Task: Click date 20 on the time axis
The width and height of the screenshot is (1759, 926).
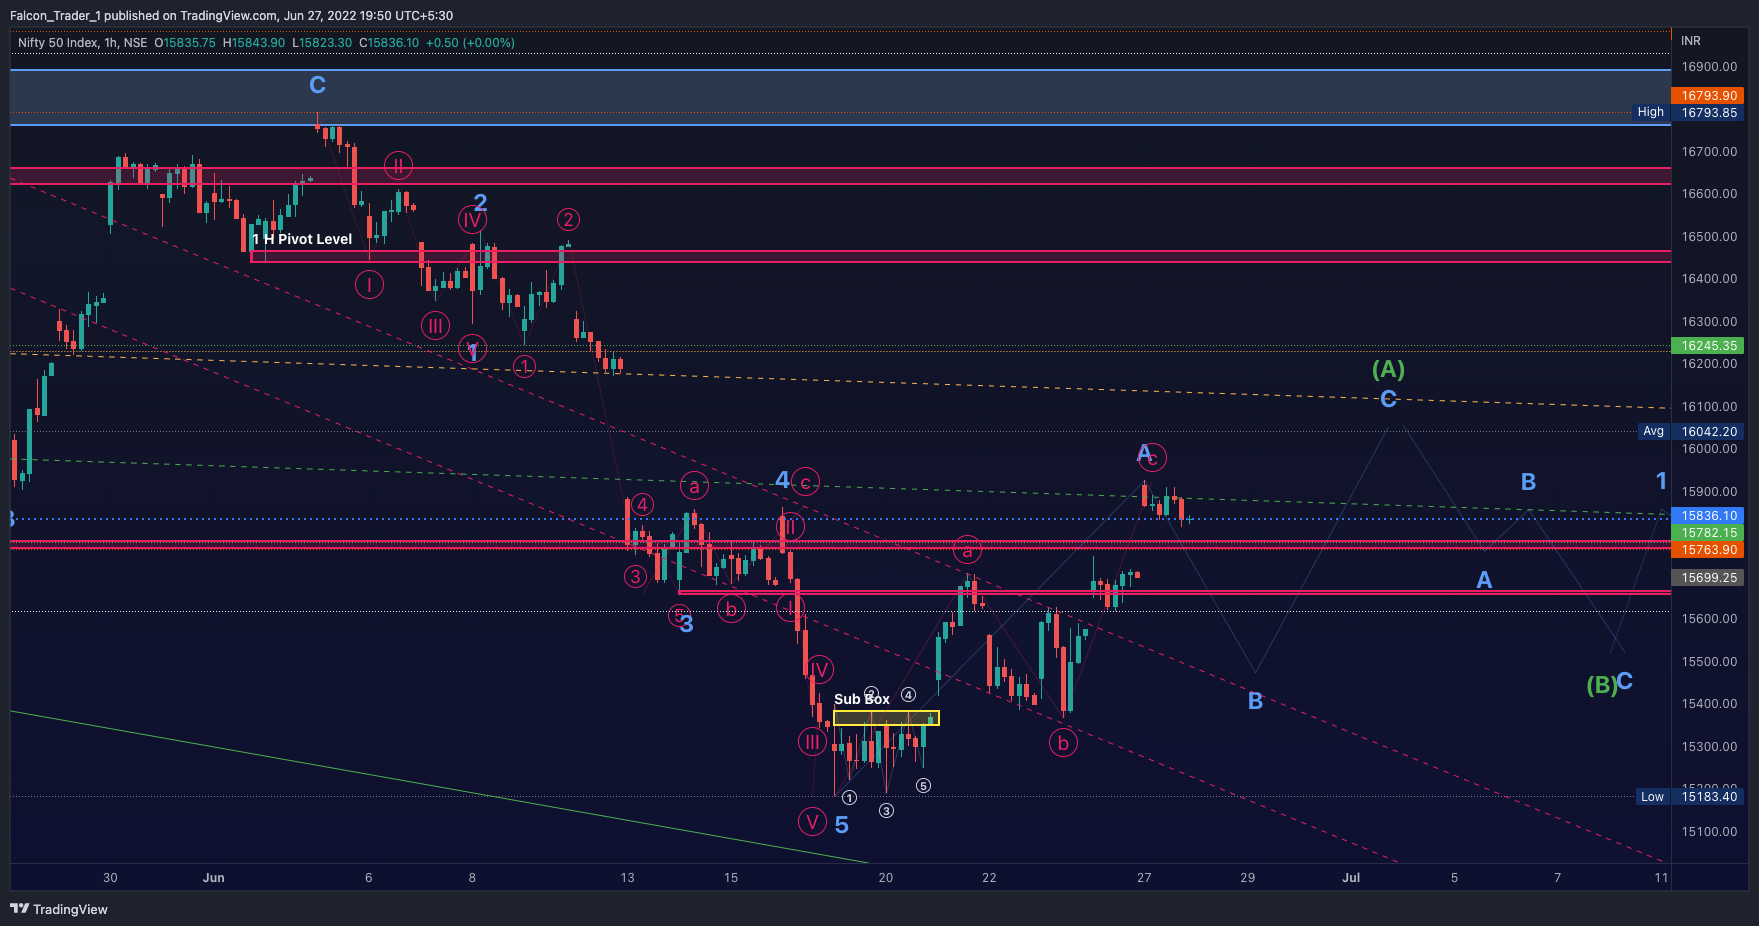Action: 886,878
